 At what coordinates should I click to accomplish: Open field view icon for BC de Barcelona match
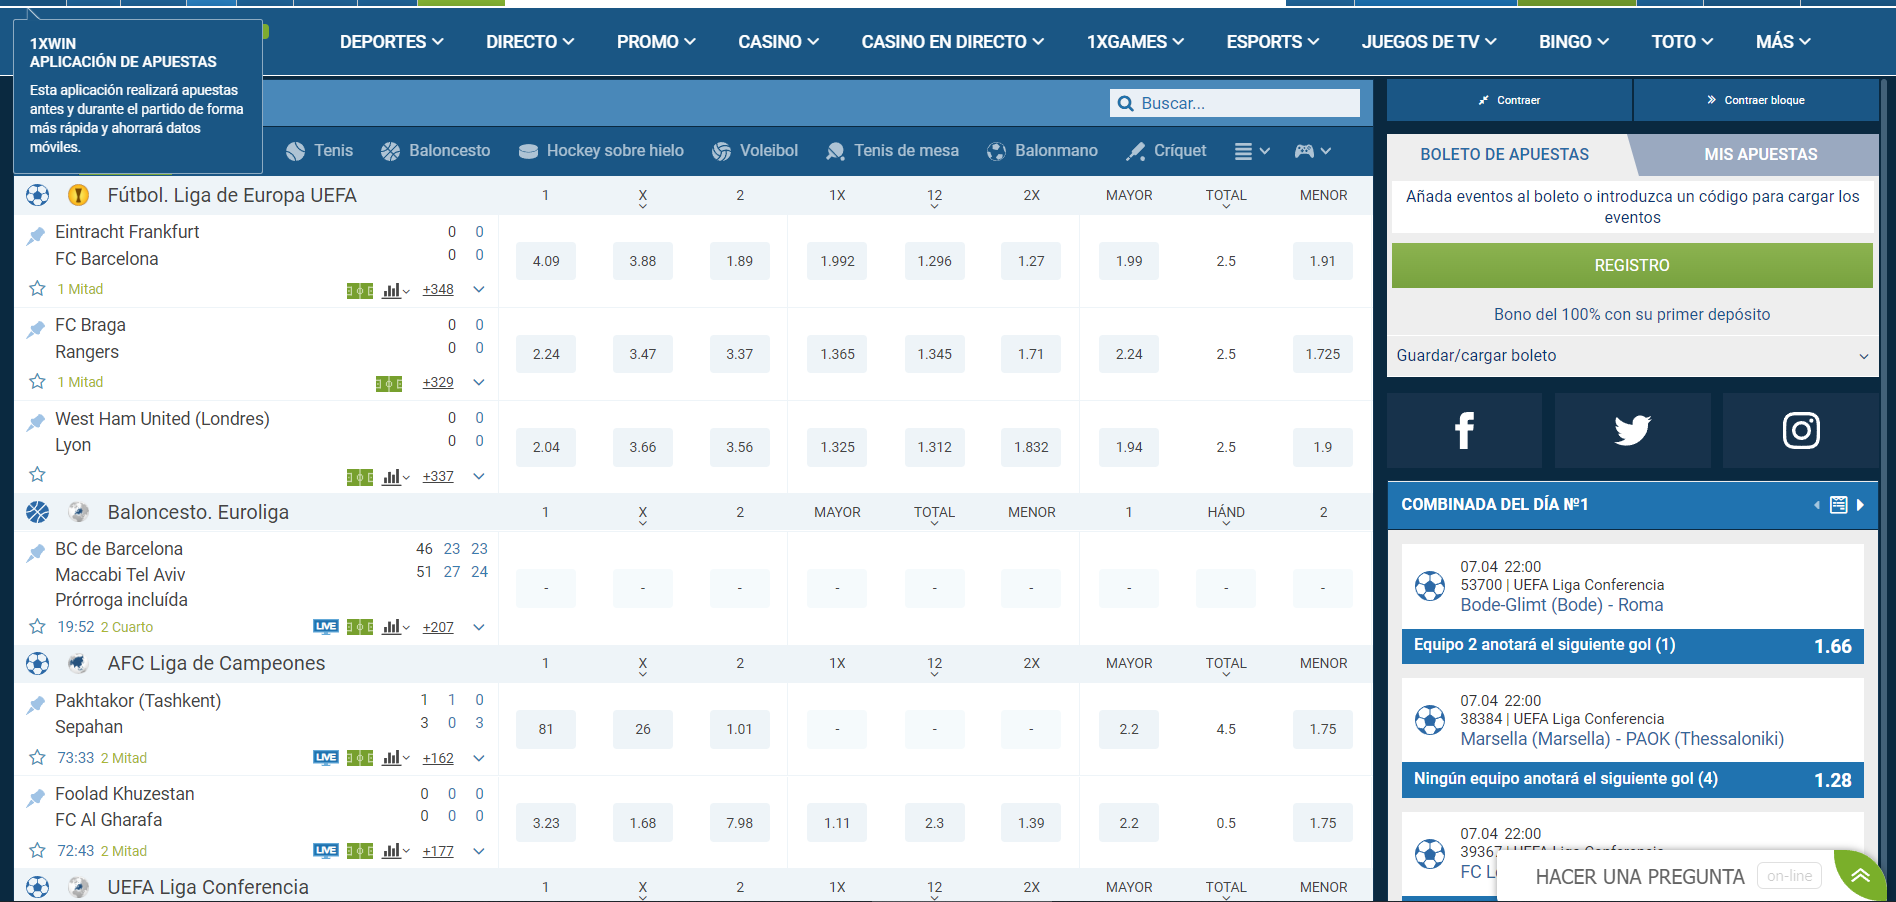360,627
